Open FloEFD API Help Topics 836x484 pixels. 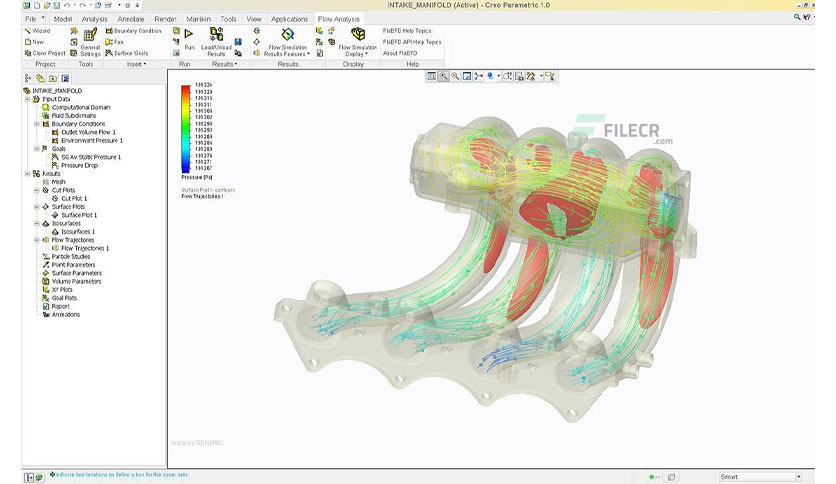coord(412,42)
